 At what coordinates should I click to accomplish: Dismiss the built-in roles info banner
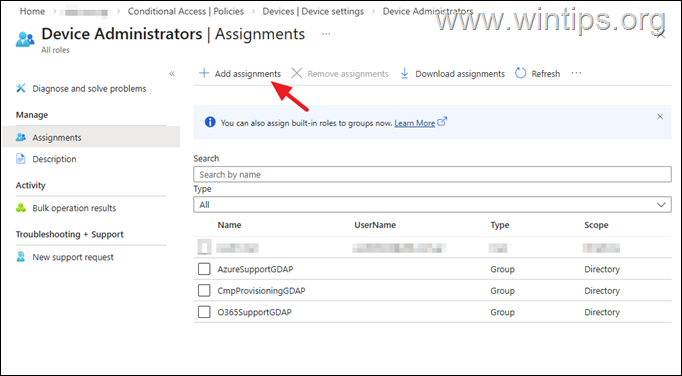660,117
